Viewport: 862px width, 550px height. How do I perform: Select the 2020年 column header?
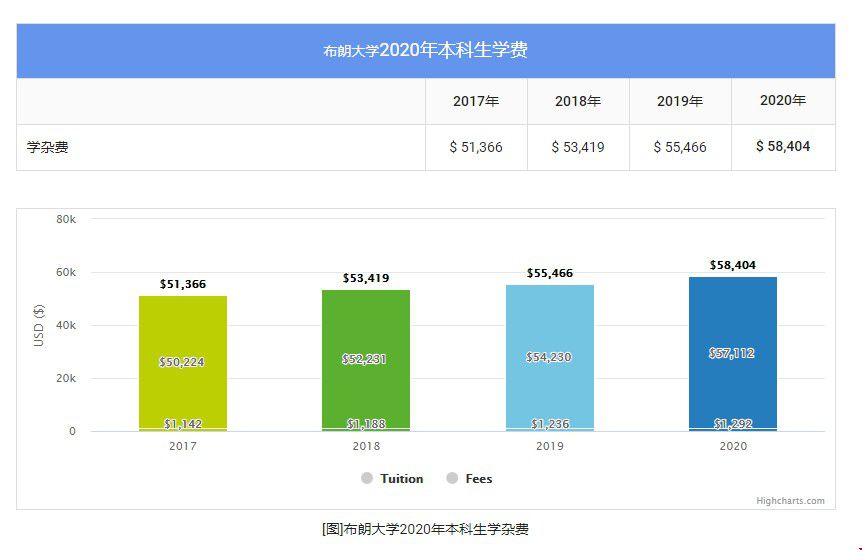(x=783, y=100)
